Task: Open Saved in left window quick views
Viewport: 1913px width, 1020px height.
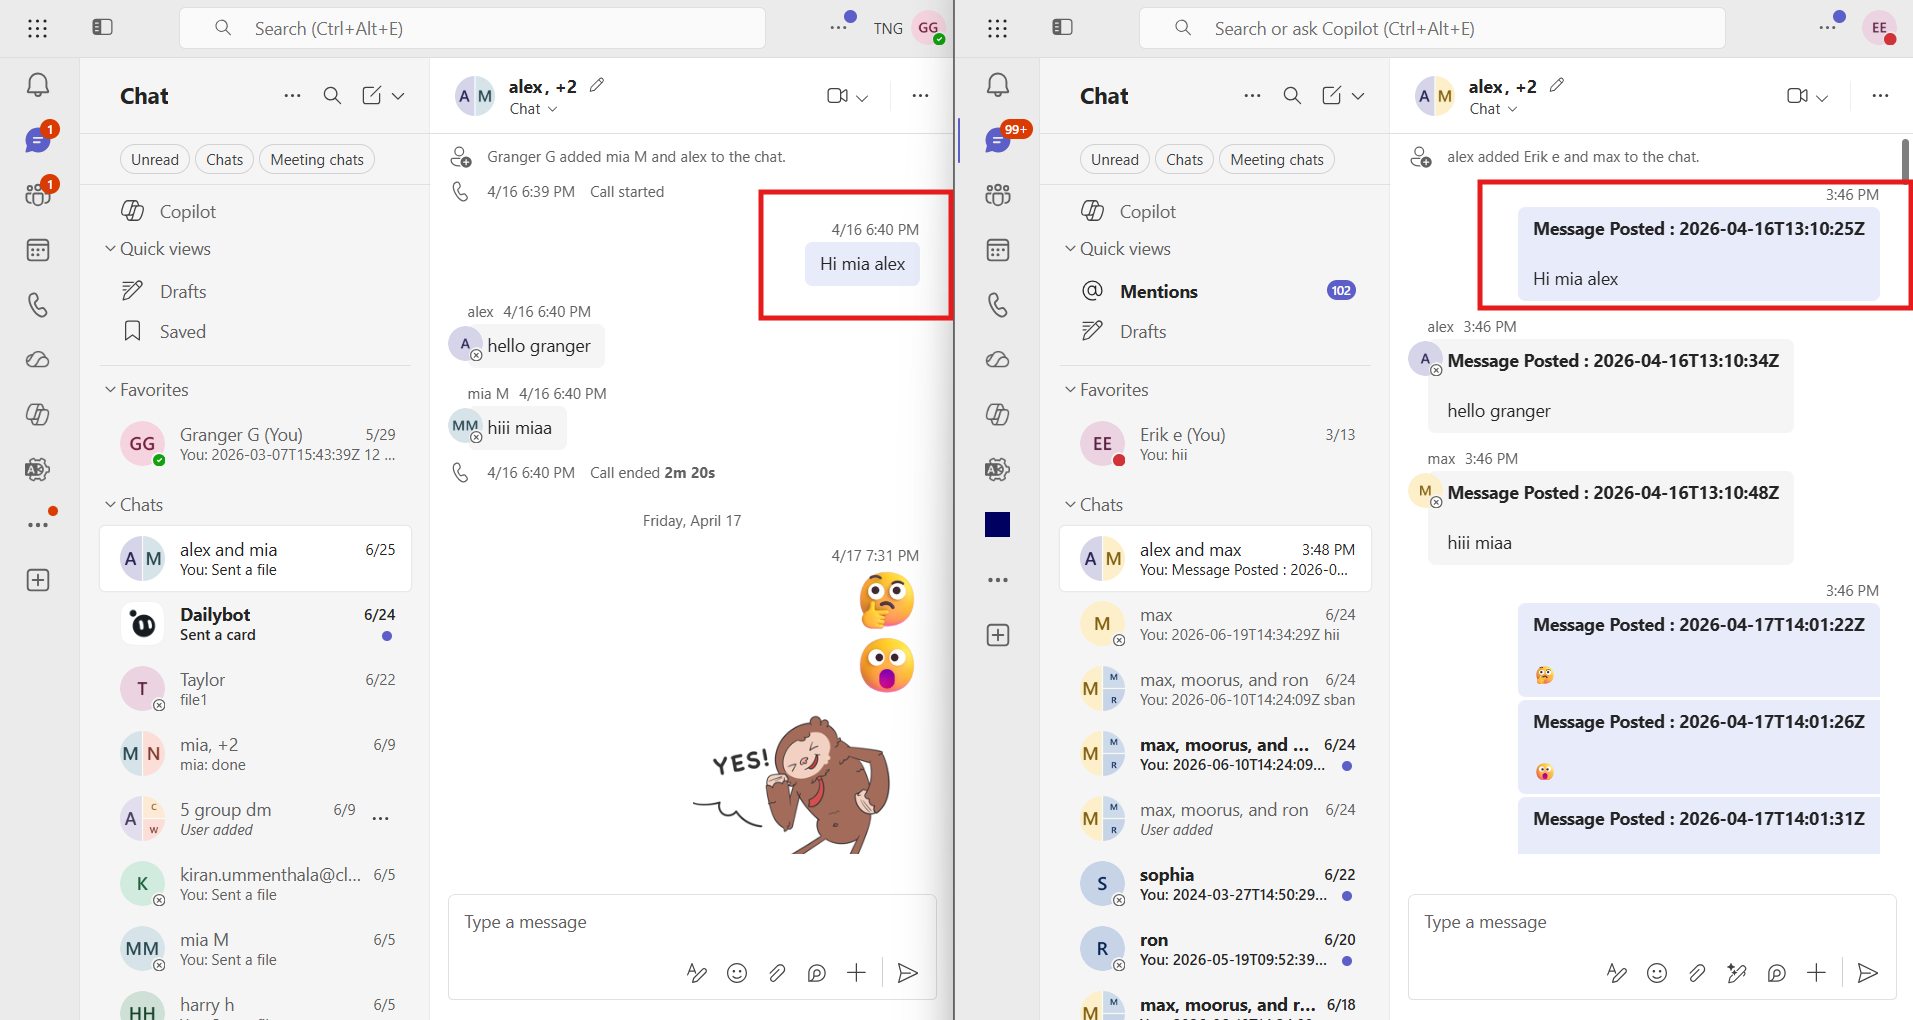Action: pos(255,331)
